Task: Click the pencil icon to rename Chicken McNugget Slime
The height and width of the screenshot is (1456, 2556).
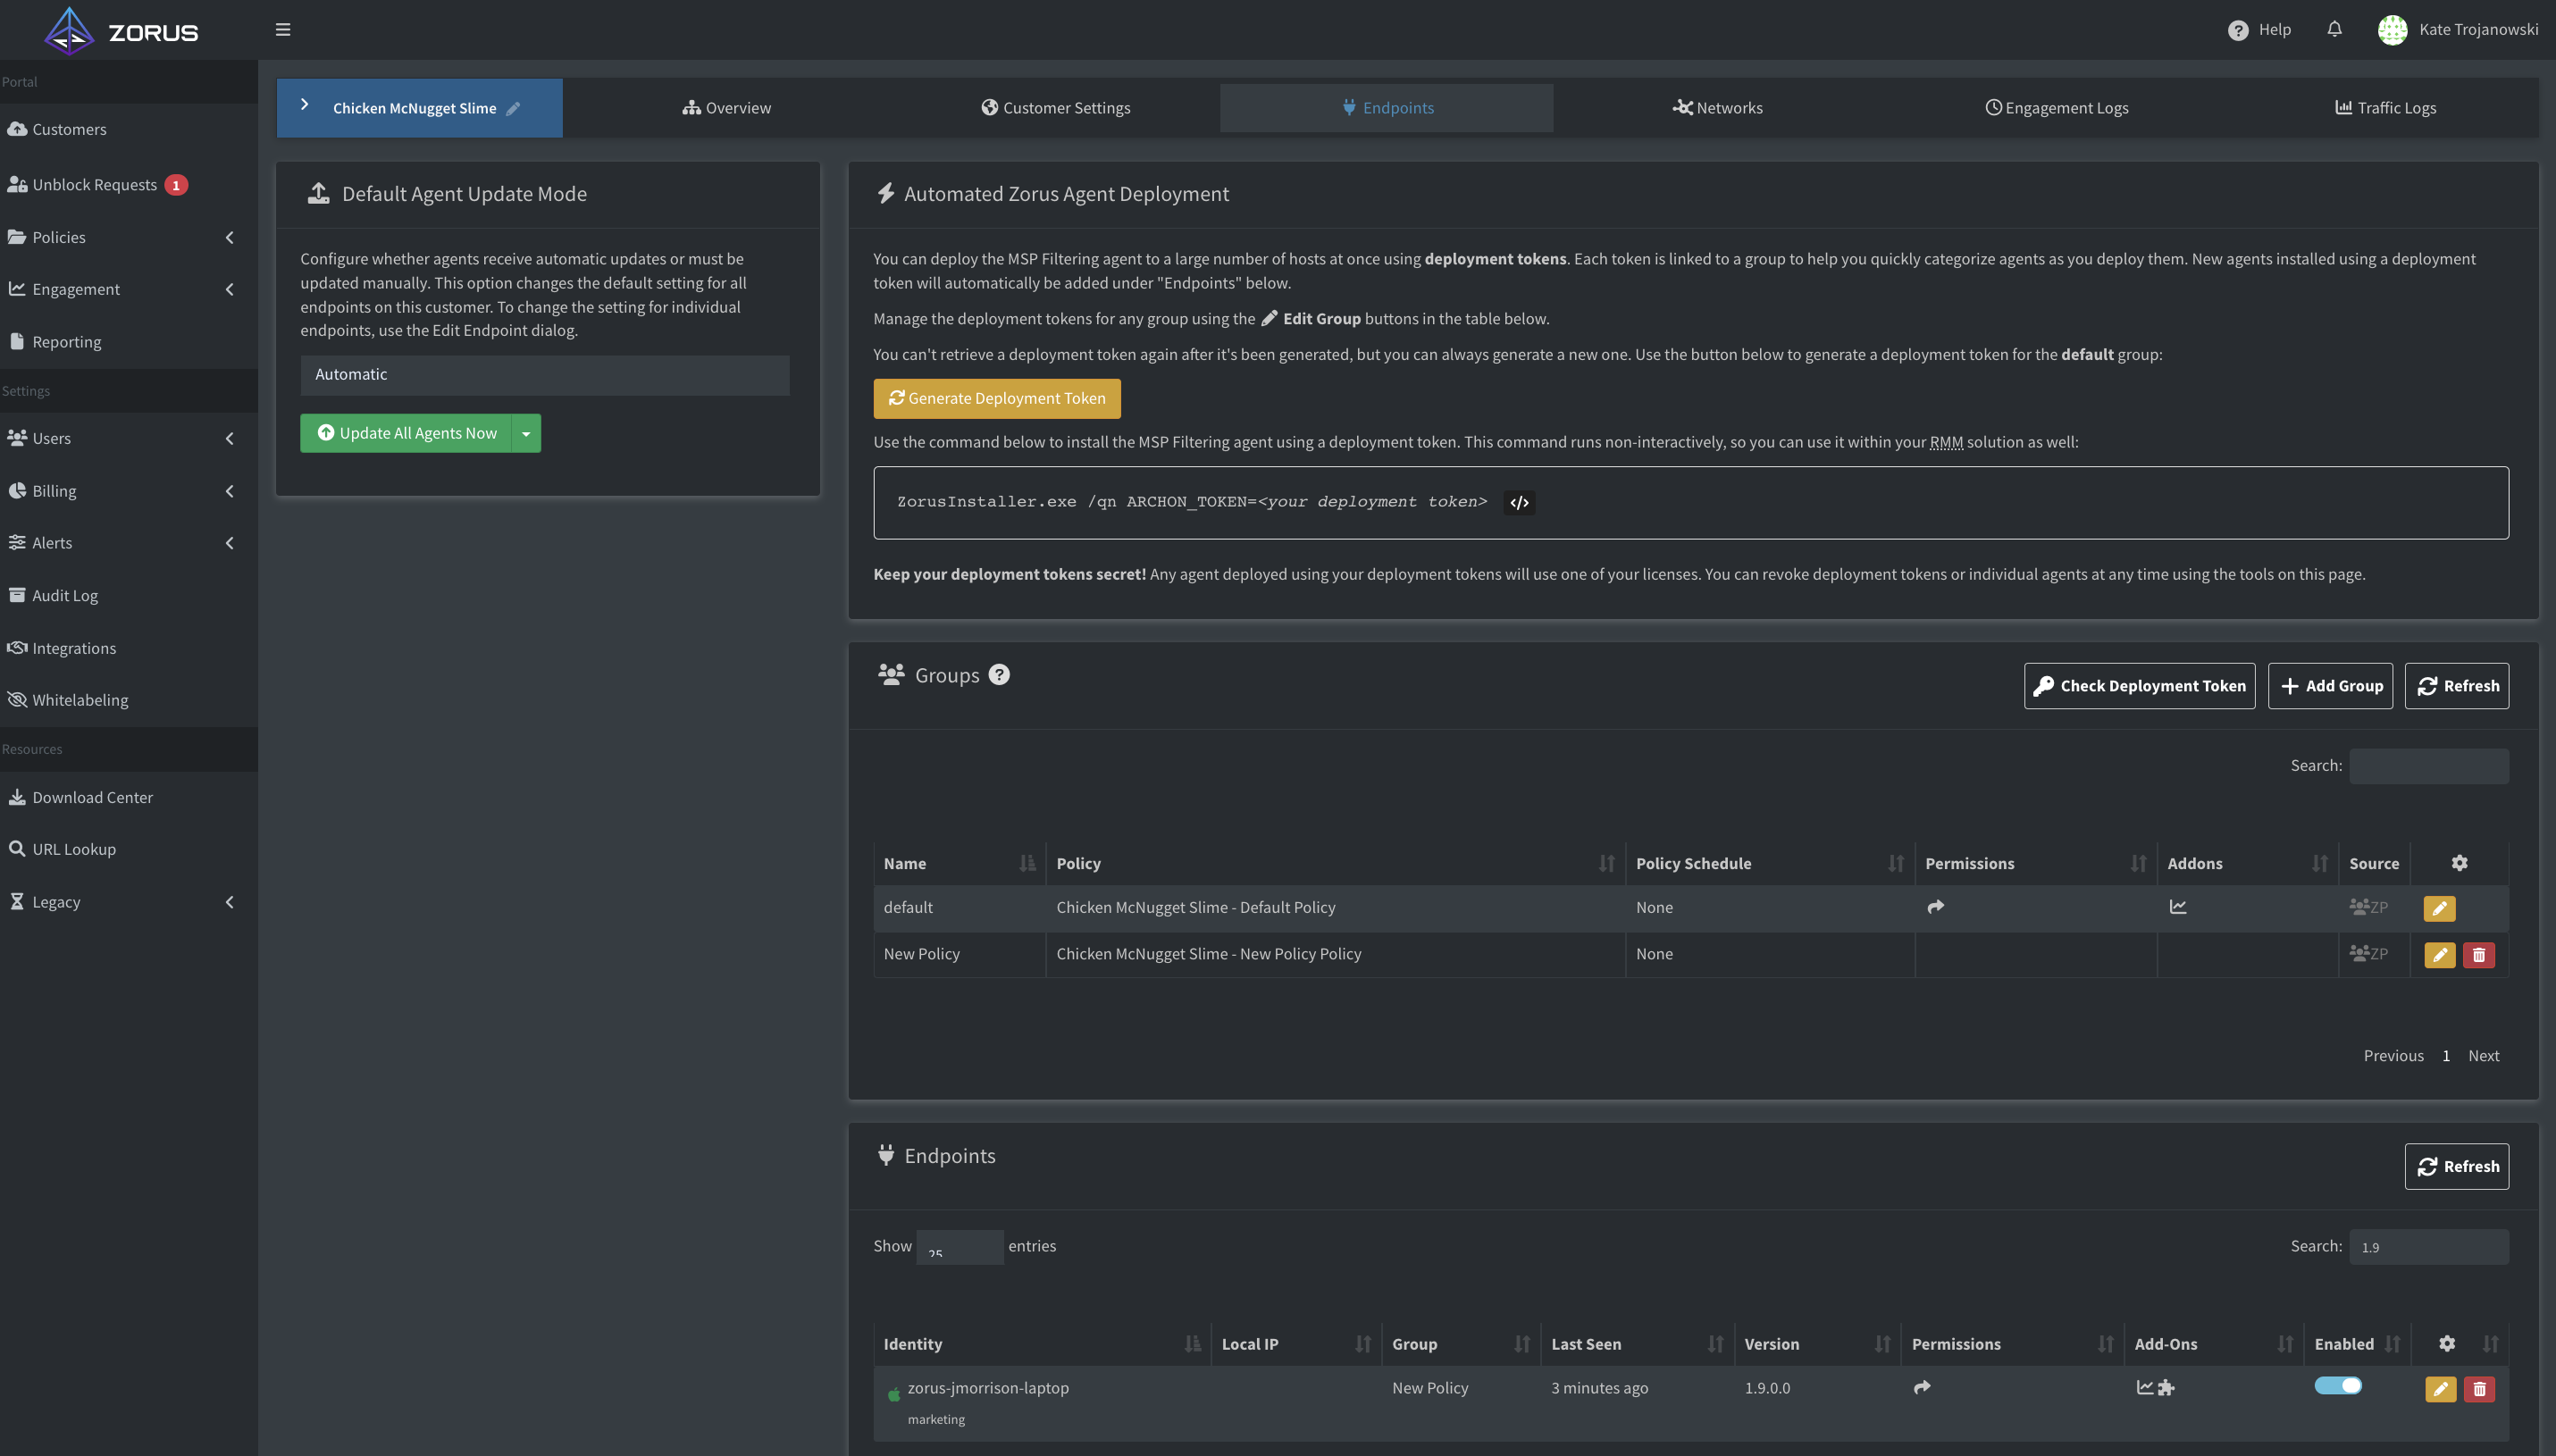Action: [x=514, y=108]
